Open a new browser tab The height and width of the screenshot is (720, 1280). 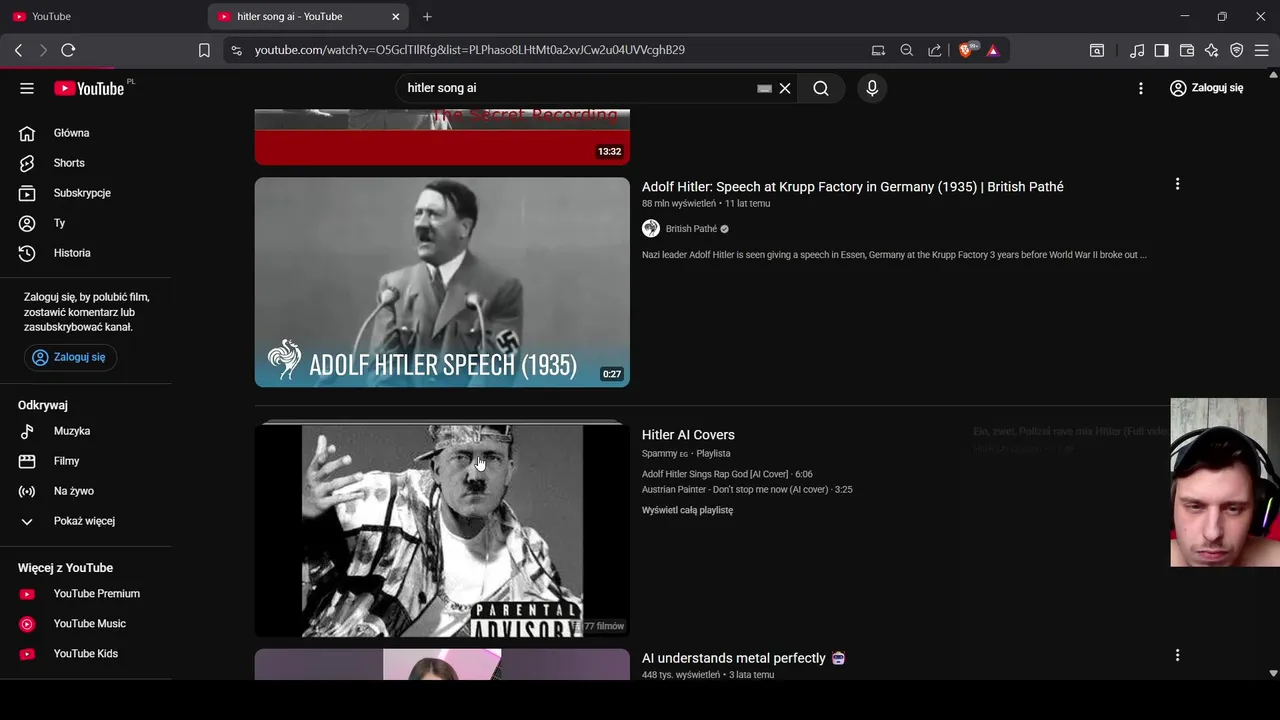click(427, 16)
